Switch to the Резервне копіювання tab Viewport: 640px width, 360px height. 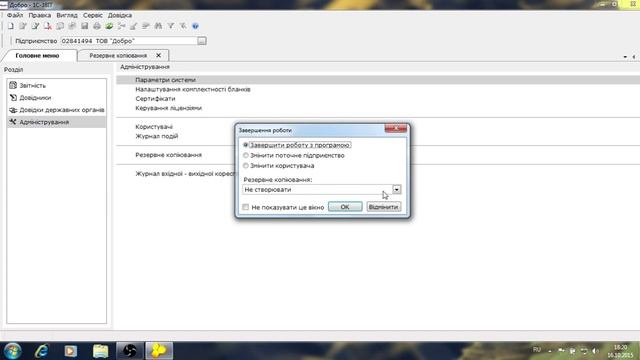pos(118,56)
